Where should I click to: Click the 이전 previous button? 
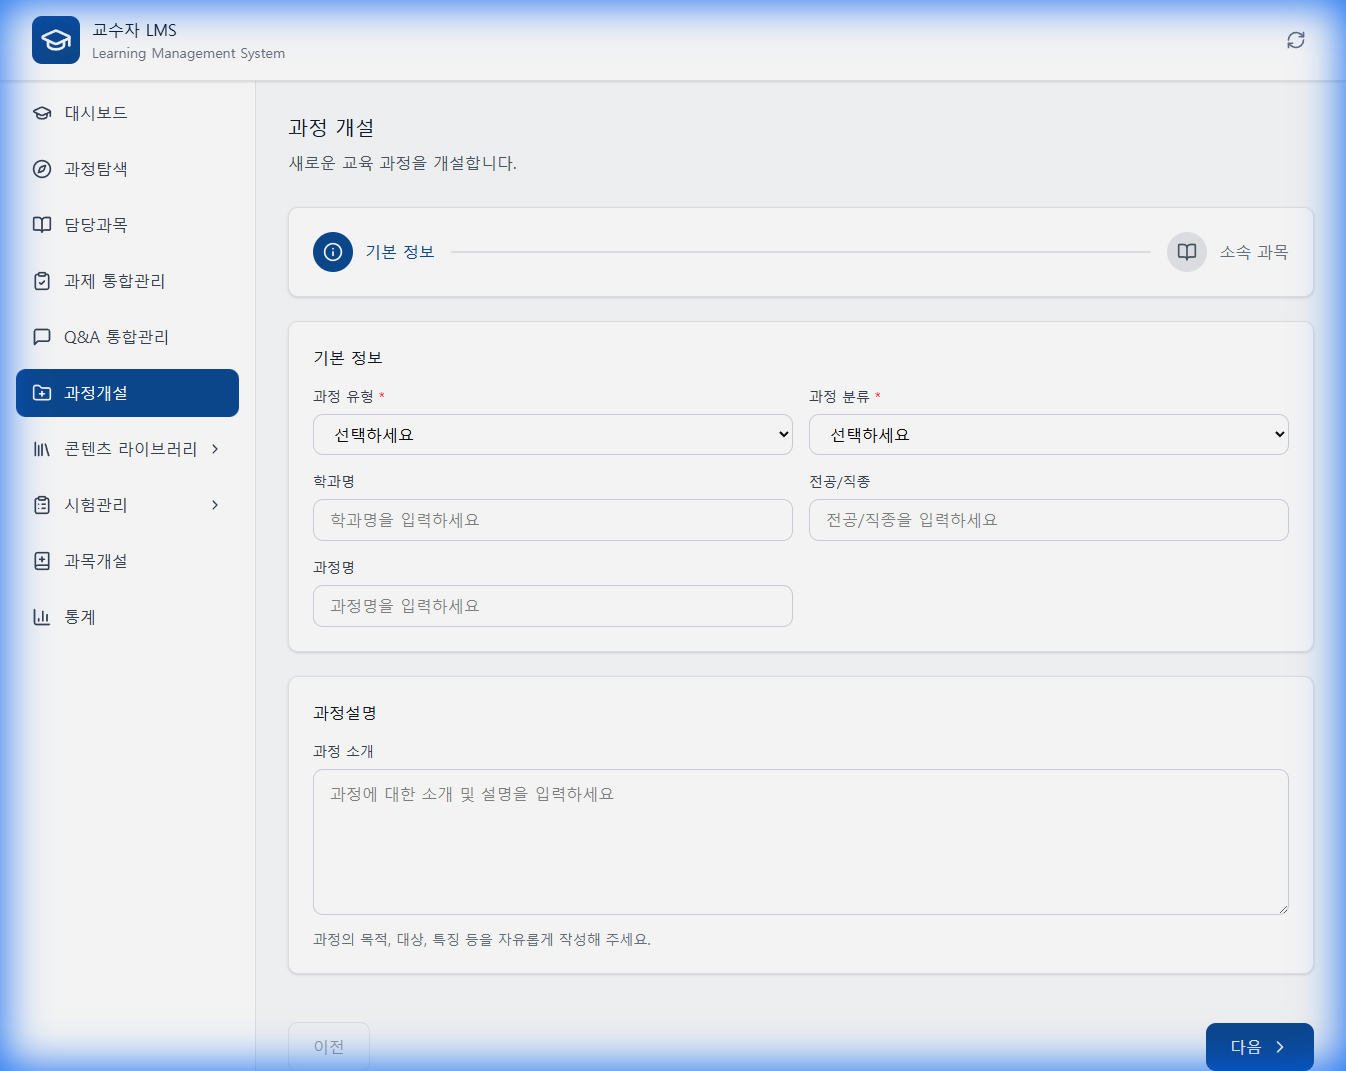tap(328, 1046)
